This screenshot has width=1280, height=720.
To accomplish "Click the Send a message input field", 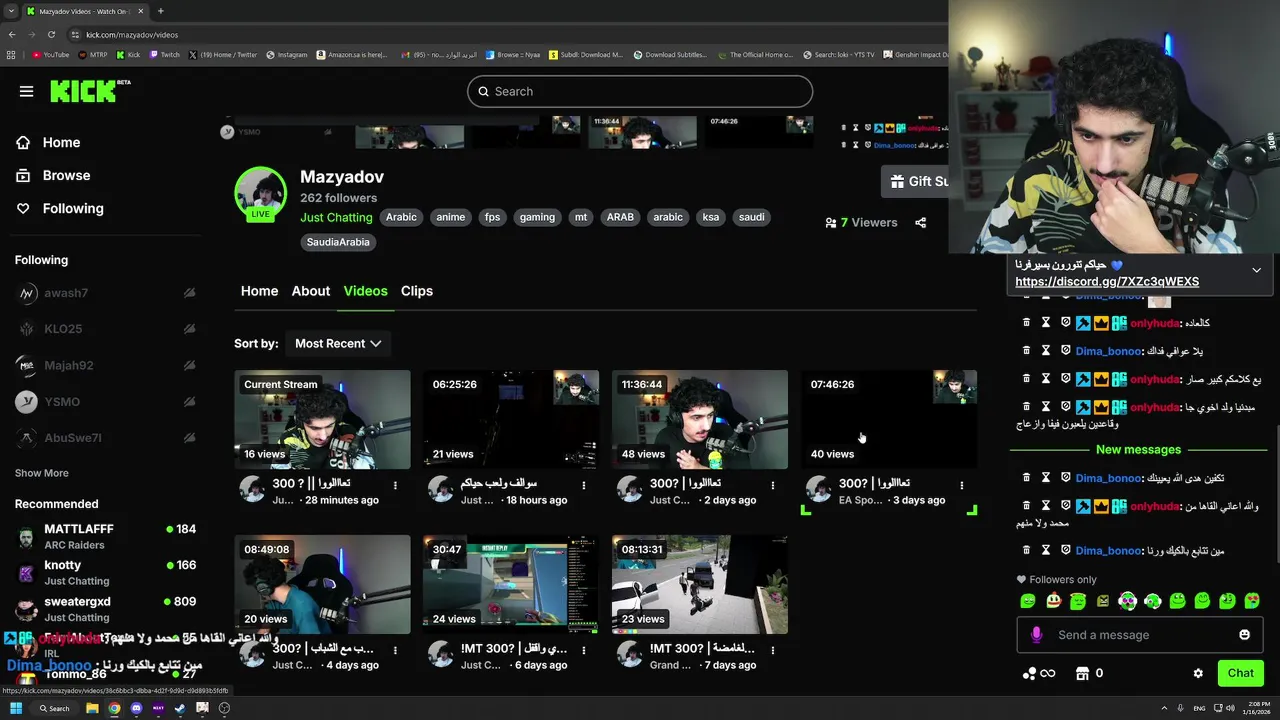I will [x=1140, y=635].
